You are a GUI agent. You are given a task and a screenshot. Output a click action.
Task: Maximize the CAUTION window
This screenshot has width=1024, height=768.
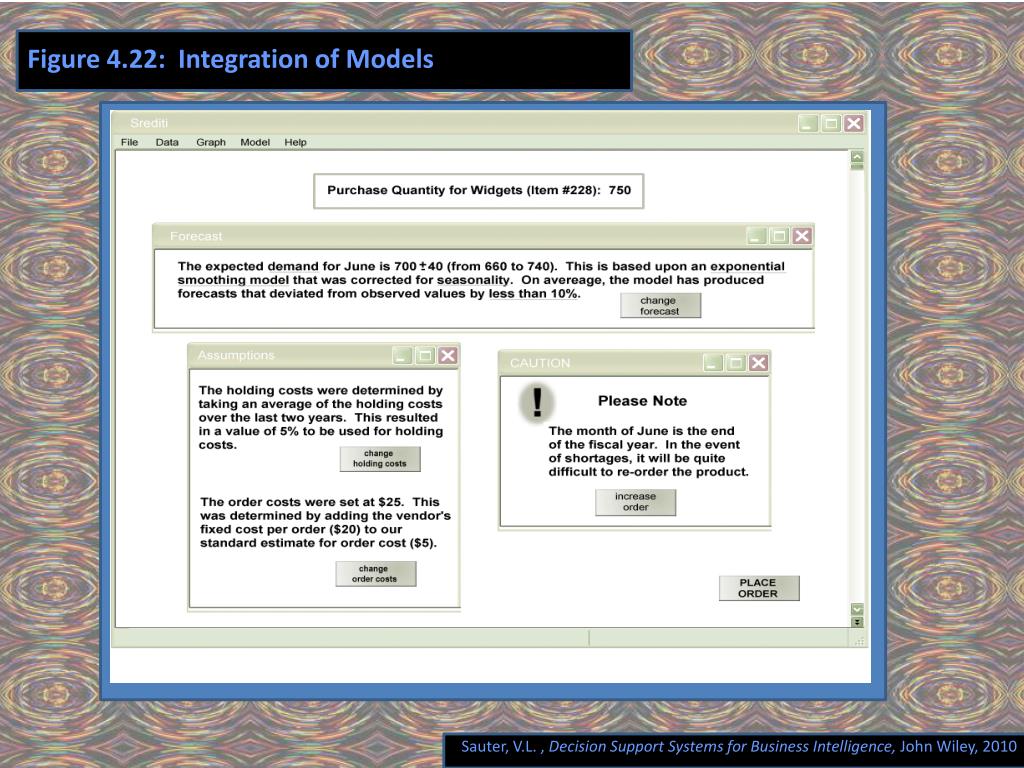click(x=736, y=362)
